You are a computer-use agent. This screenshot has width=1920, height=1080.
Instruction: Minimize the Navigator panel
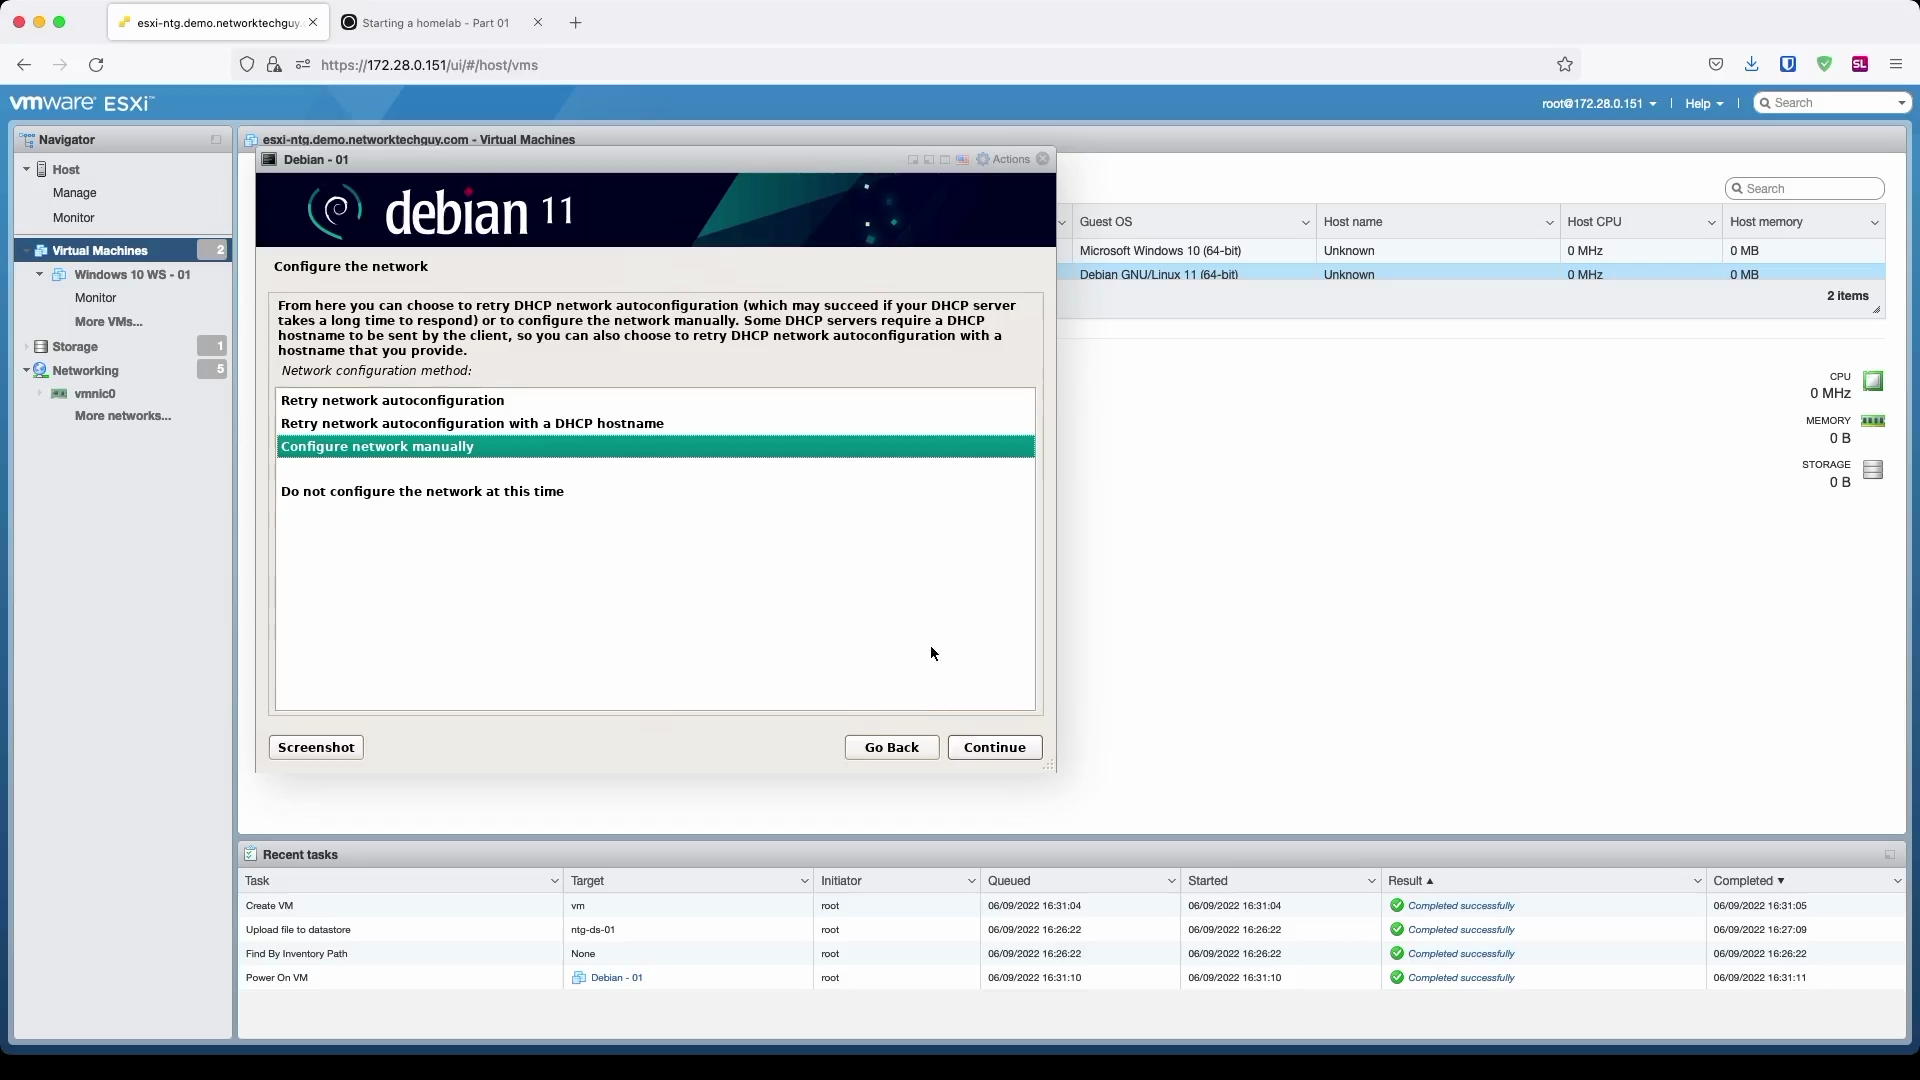(x=216, y=140)
